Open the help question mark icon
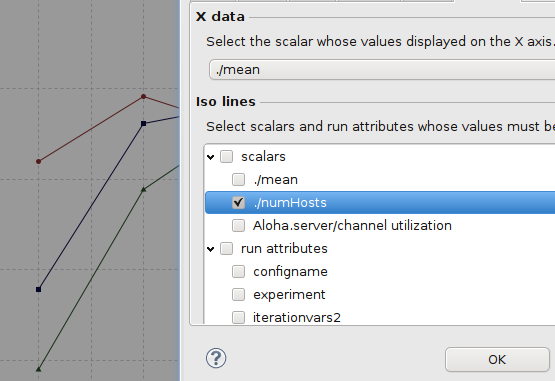Viewport: 555px width, 381px height. click(216, 358)
